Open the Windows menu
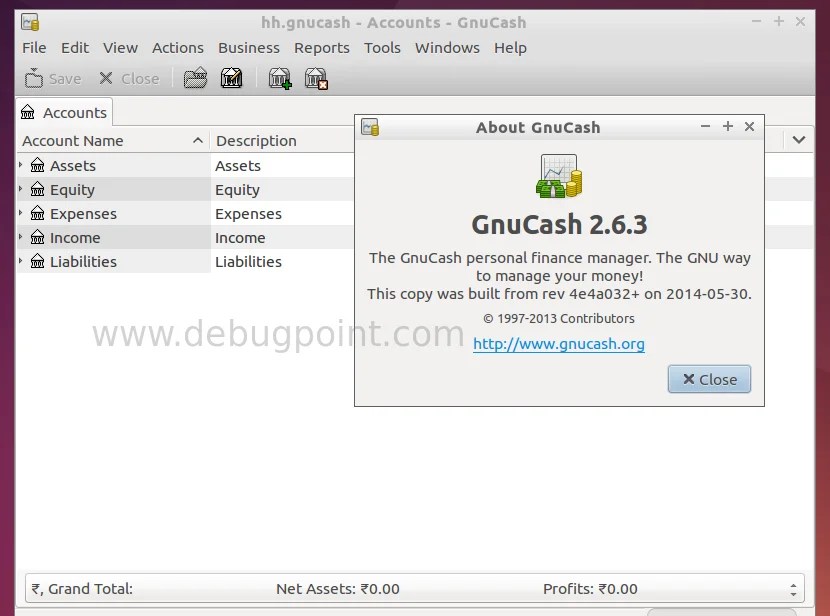Viewport: 830px width, 616px height. (x=447, y=48)
